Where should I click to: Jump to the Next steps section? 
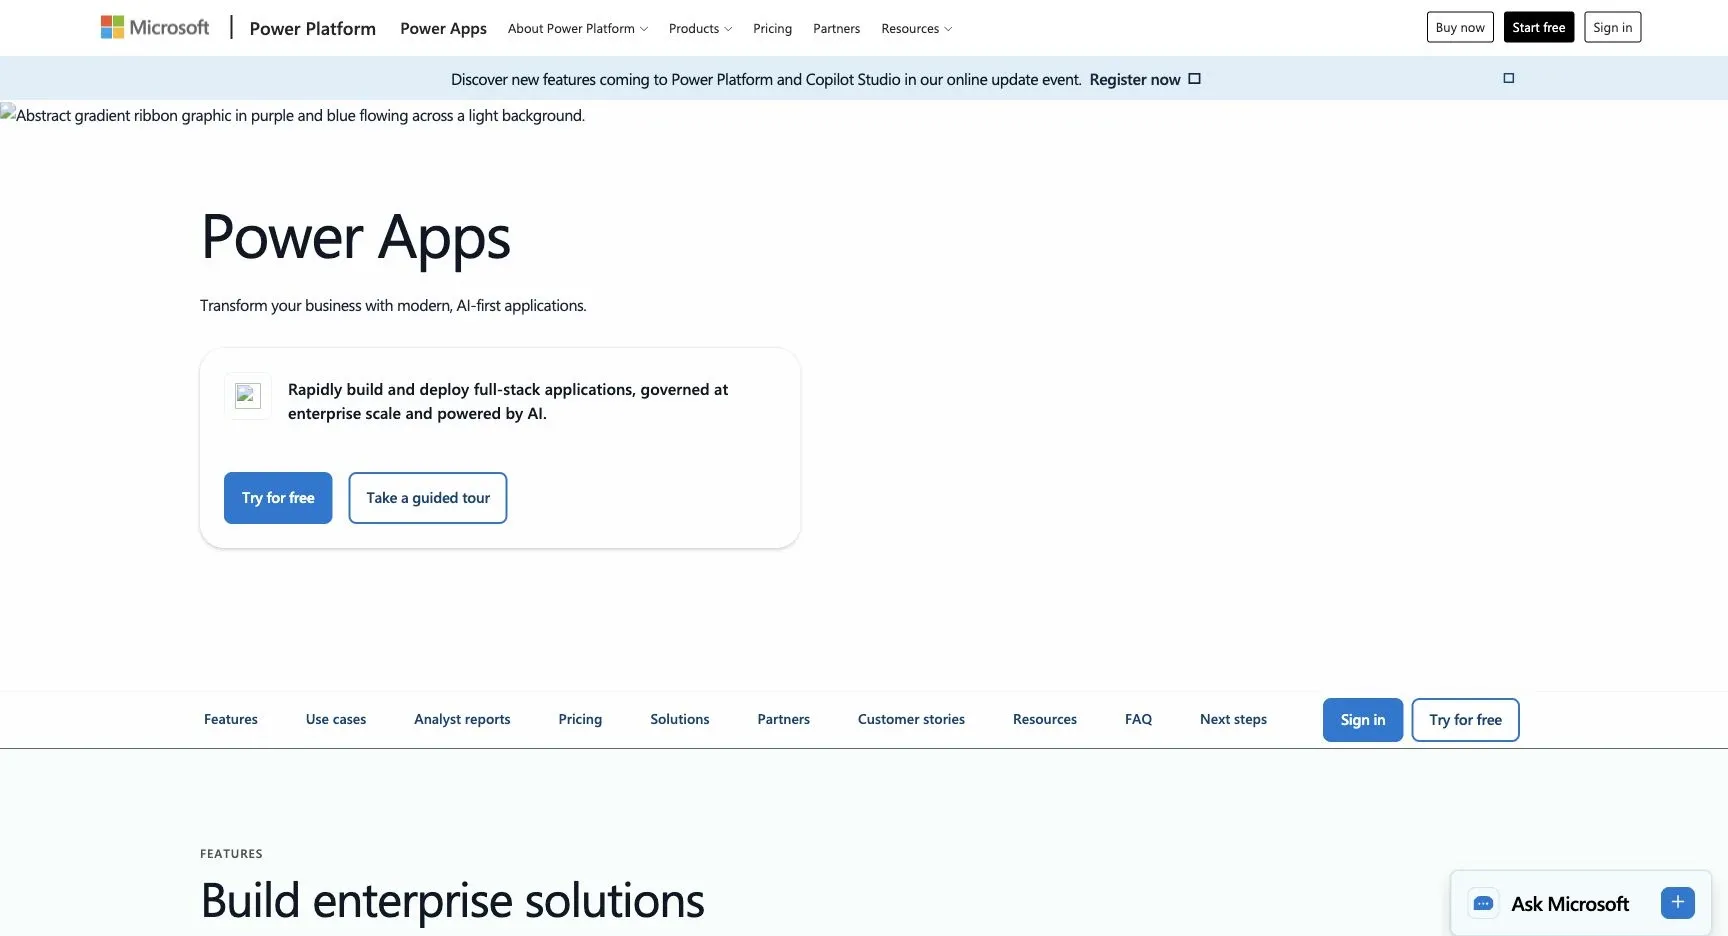click(x=1233, y=719)
